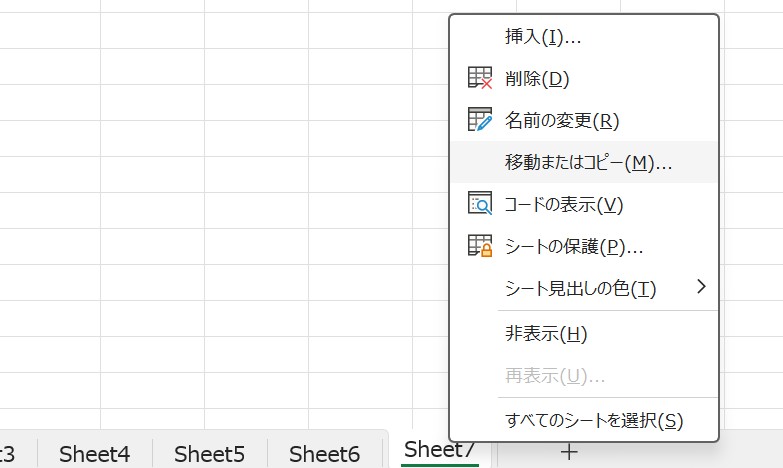783x468 pixels.
Task: Open 移動またはコピー(M)... dialog
Action: tap(588, 163)
